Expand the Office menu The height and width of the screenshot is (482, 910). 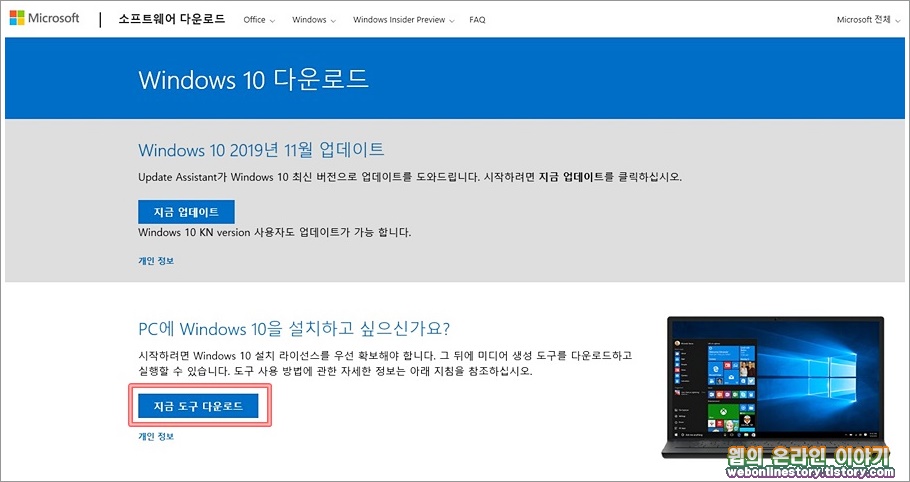(259, 20)
